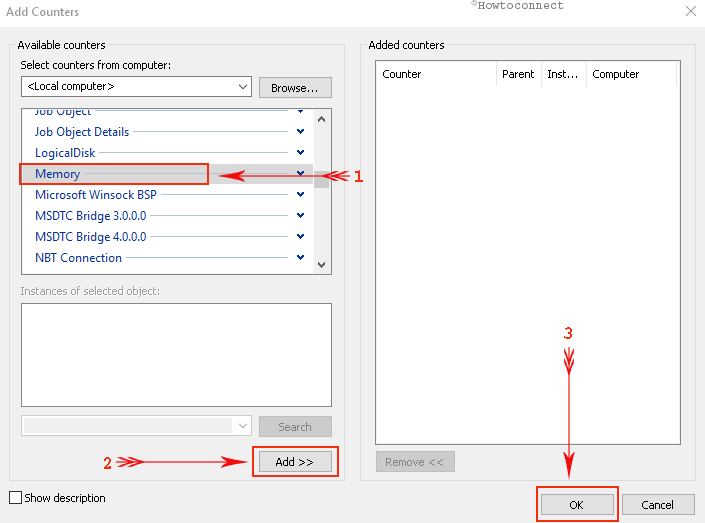Sort by the Computer column header

(631, 74)
